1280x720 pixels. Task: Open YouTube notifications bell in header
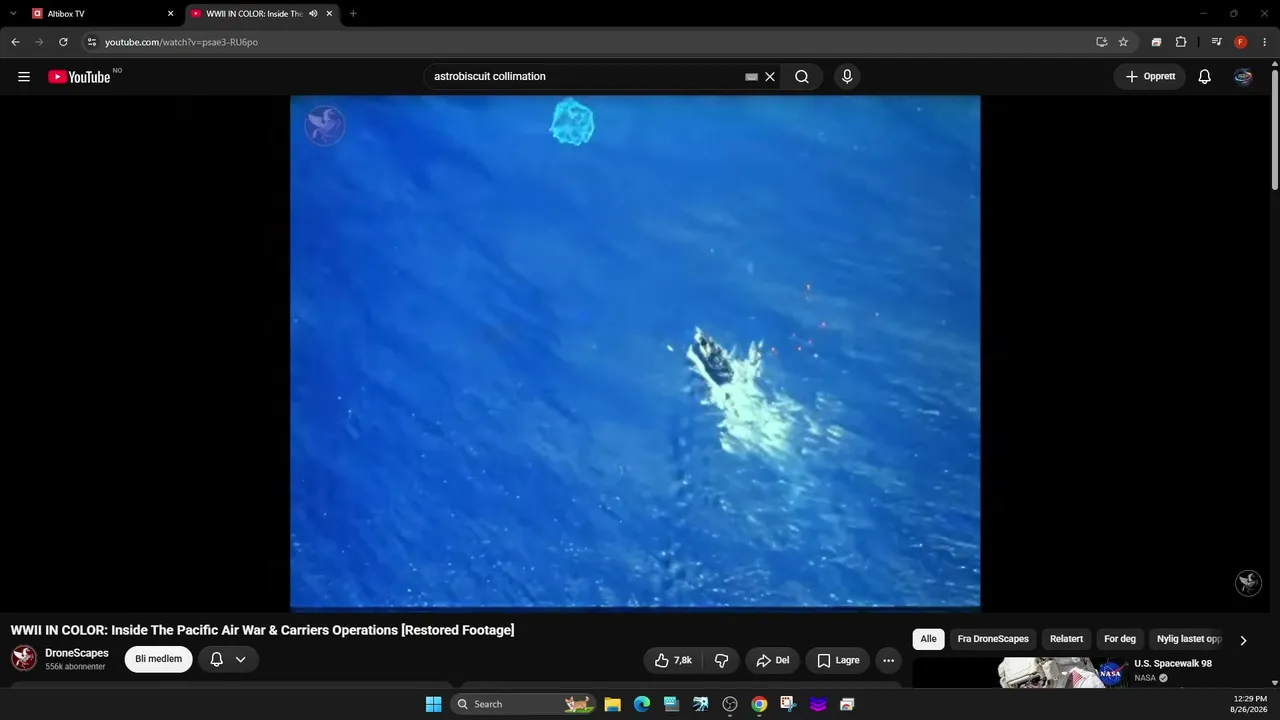1205,77
